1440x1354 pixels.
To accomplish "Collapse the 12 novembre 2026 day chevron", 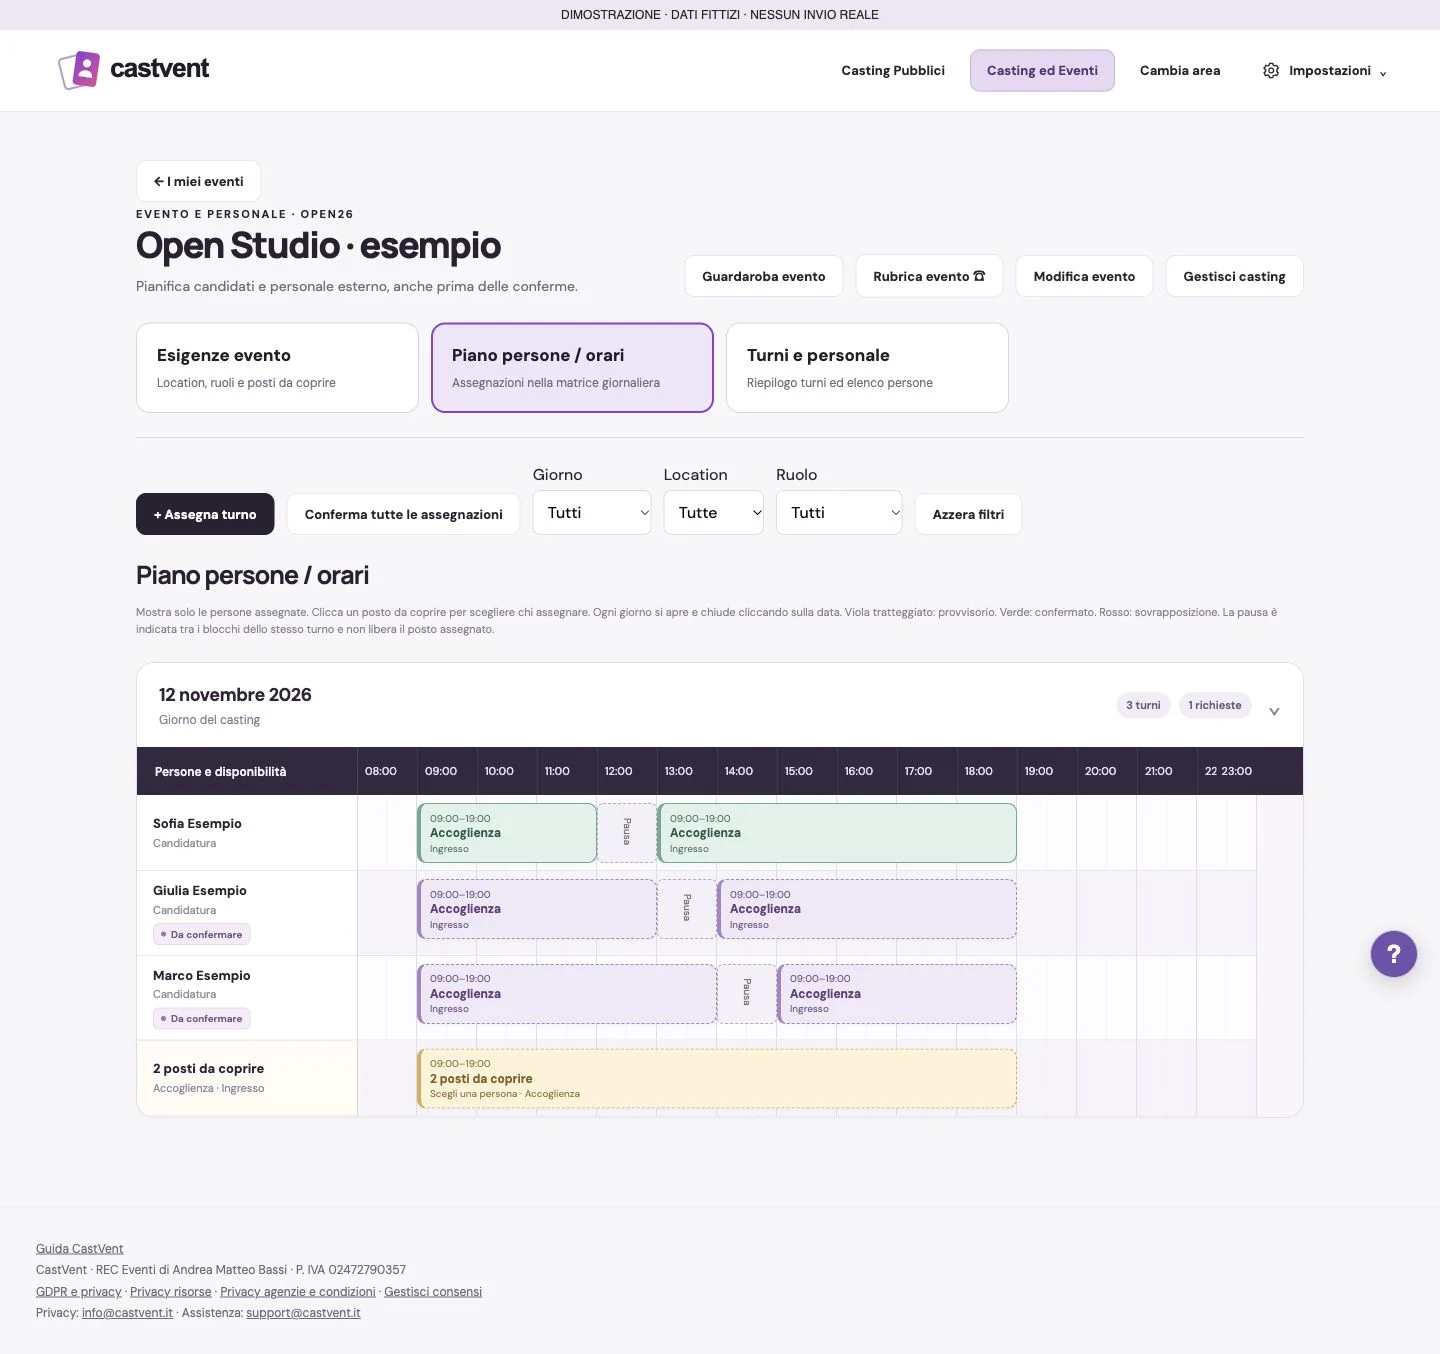I will pyautogui.click(x=1274, y=711).
